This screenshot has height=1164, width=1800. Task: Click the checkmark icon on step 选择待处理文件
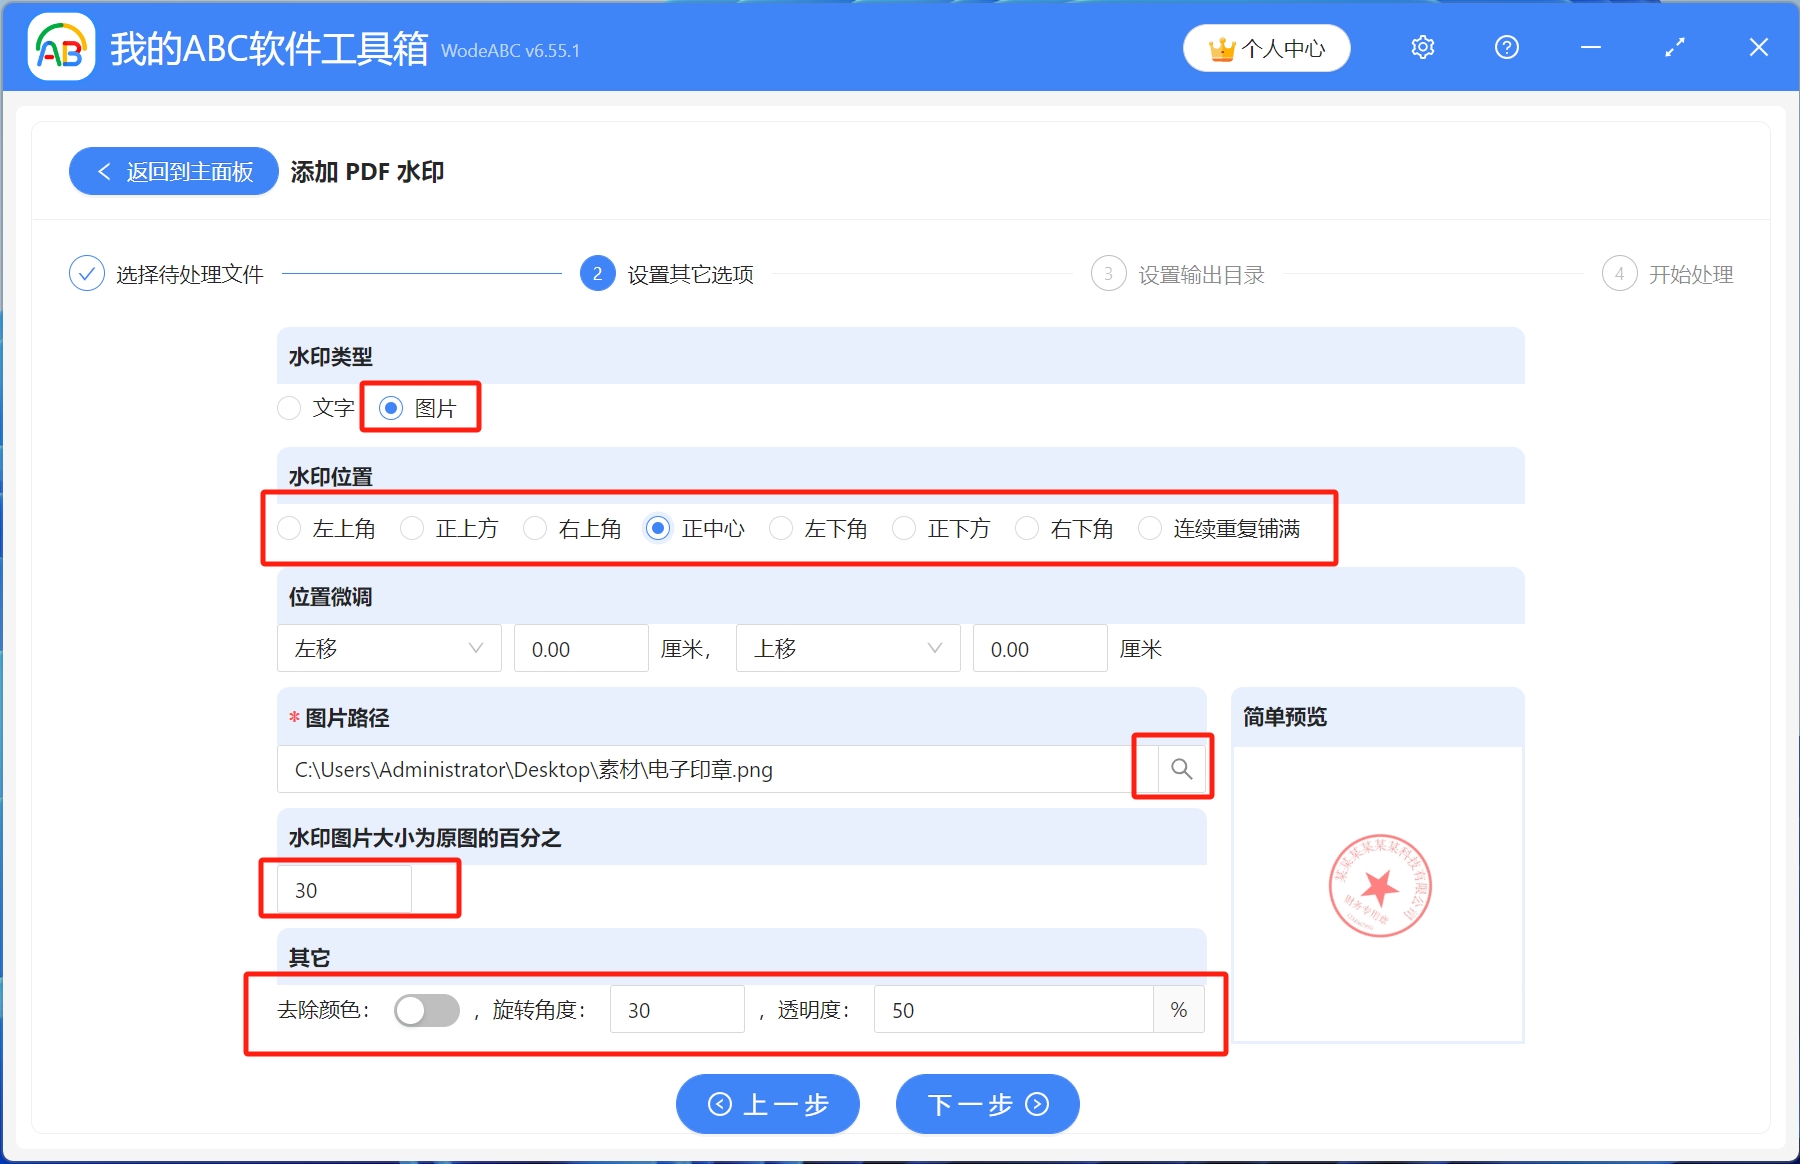click(x=87, y=272)
